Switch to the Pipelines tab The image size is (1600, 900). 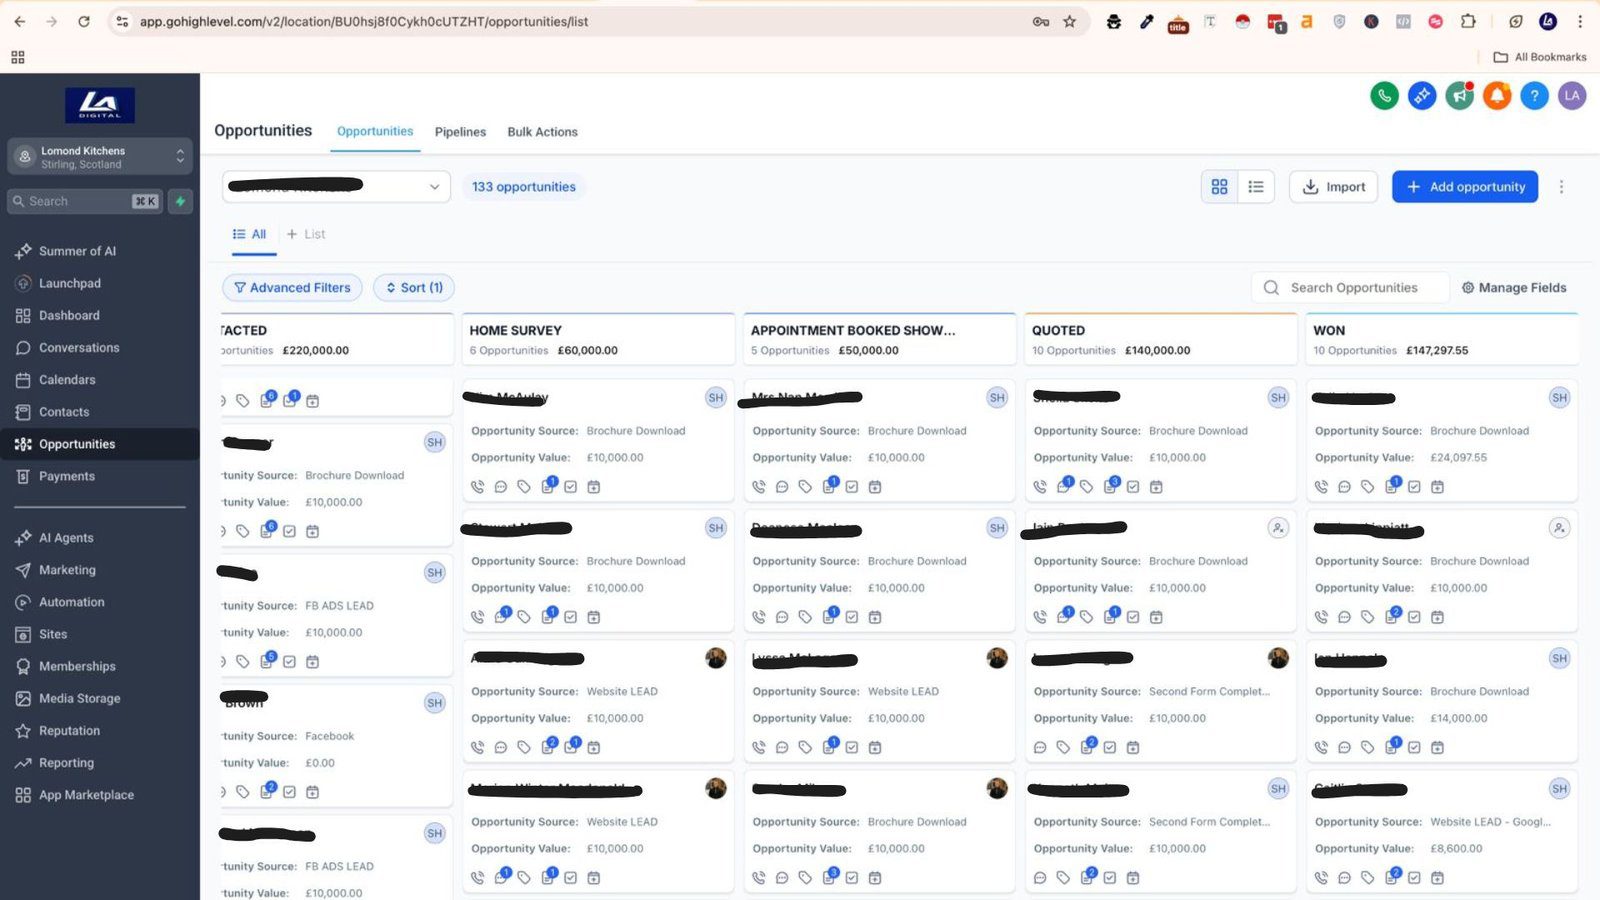click(460, 132)
